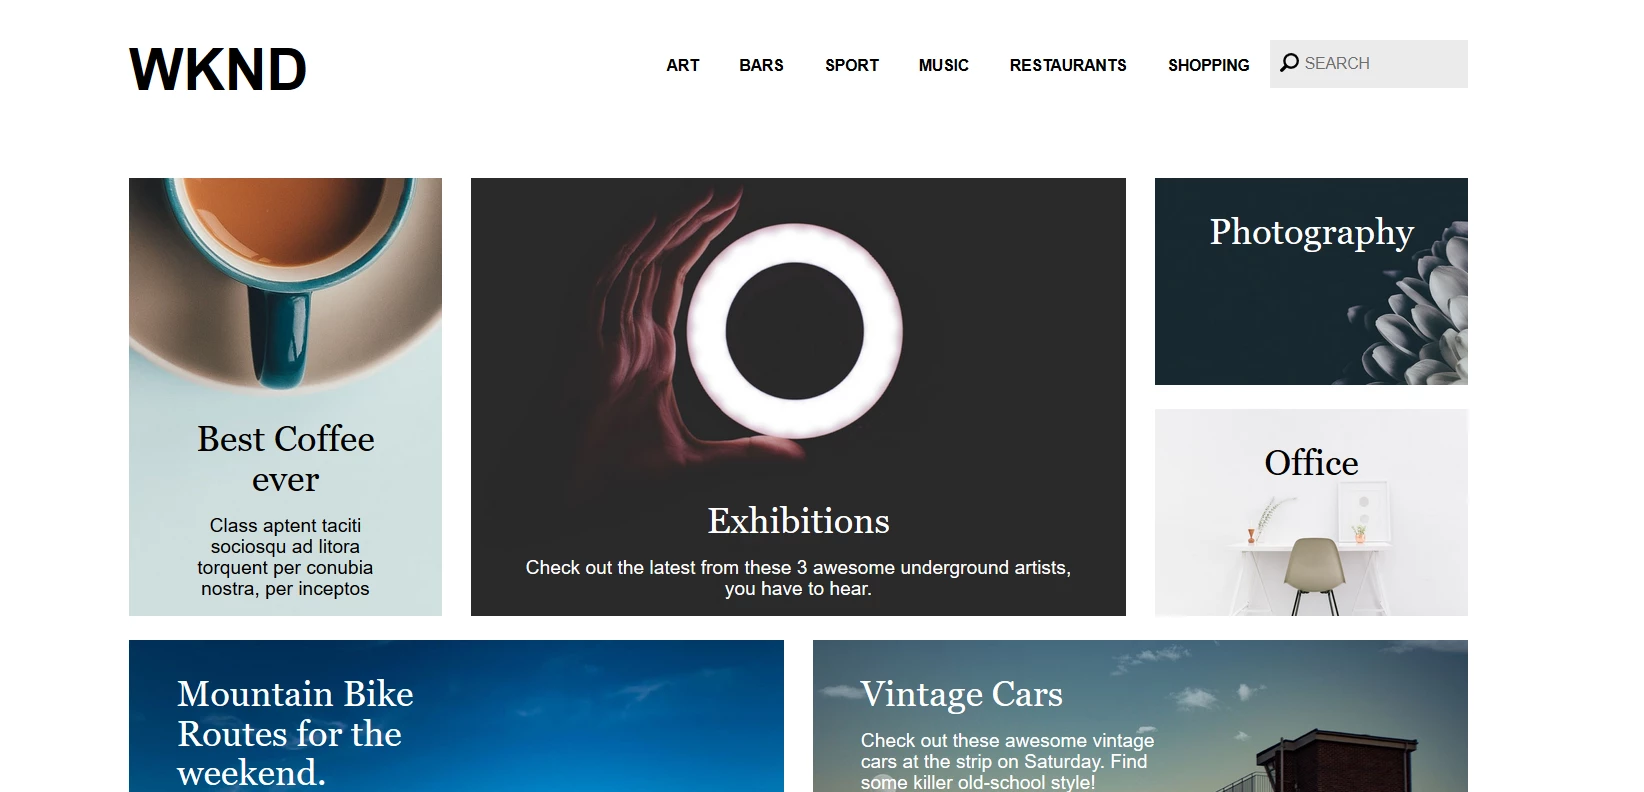
Task: Open the BARS navigation item
Action: [x=761, y=65]
